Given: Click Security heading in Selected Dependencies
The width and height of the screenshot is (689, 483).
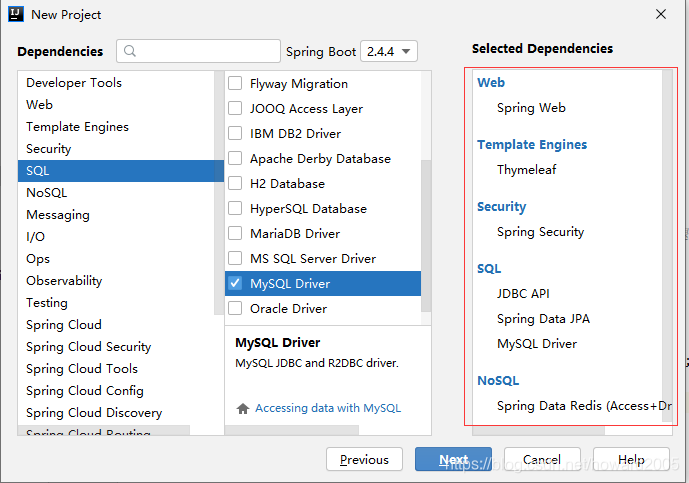Looking at the screenshot, I should pos(501,207).
